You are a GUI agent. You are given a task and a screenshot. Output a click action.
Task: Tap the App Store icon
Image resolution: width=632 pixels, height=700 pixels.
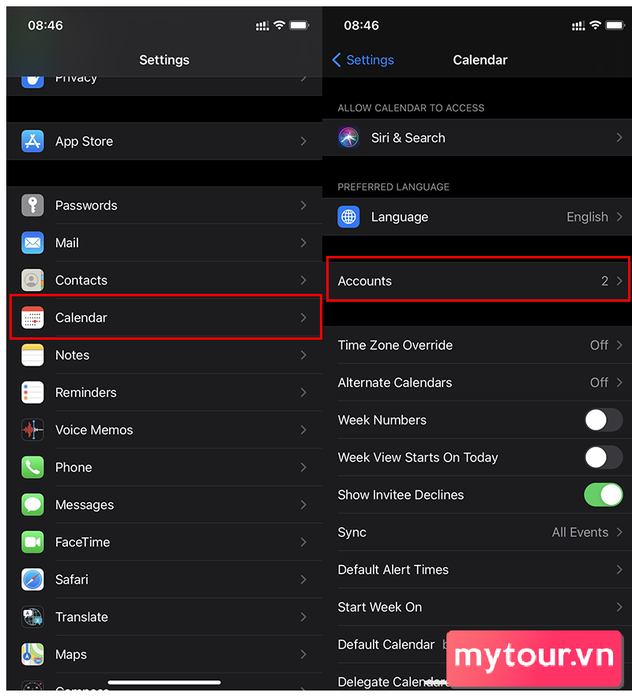click(33, 141)
